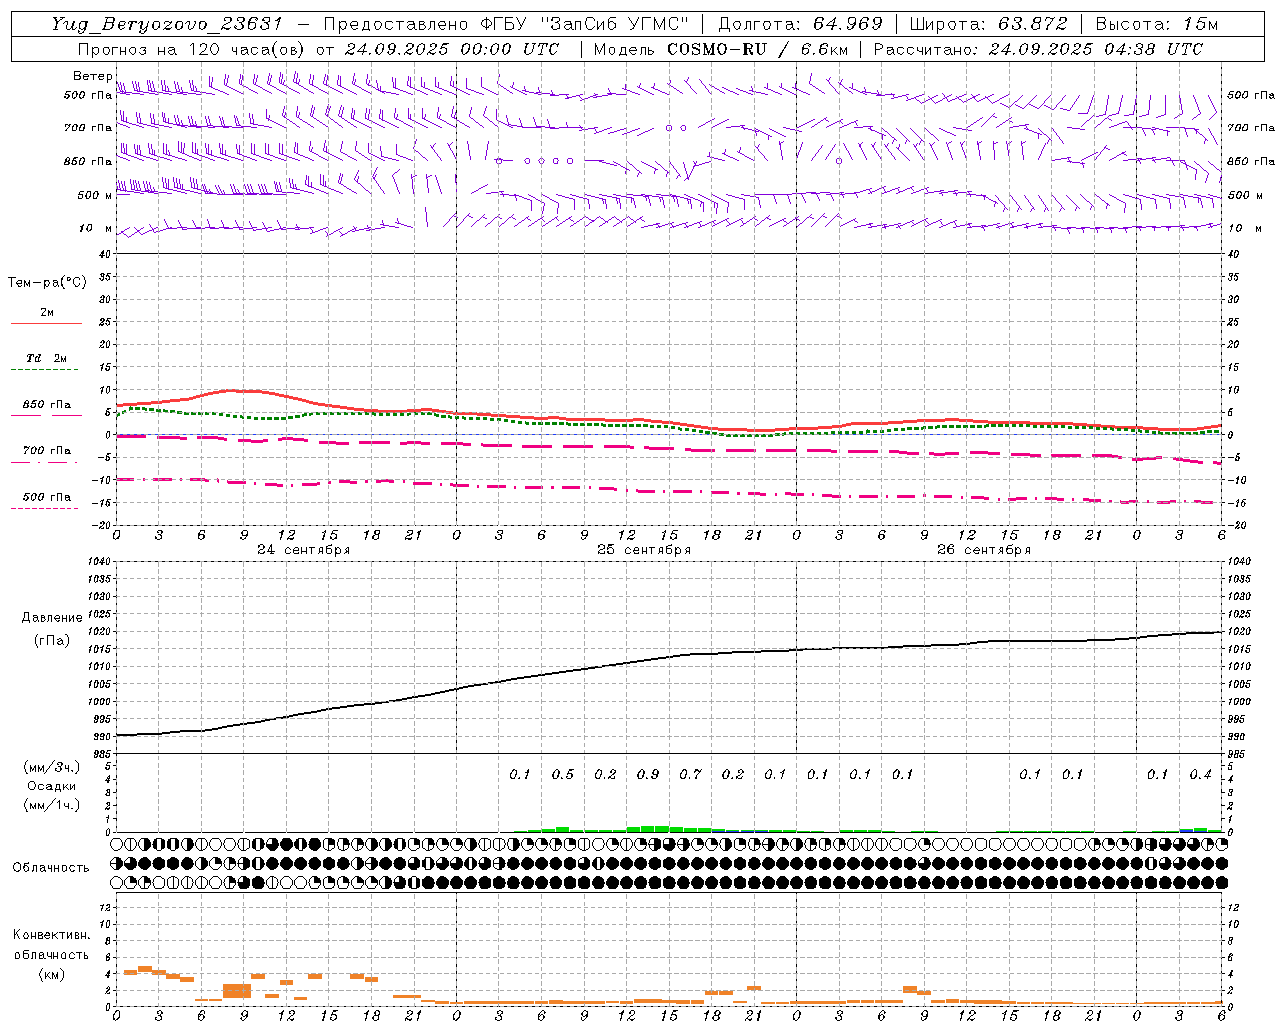Click the 'Долгота: 64.969' longitude value
This screenshot has height=1024, width=1280.
(x=800, y=24)
